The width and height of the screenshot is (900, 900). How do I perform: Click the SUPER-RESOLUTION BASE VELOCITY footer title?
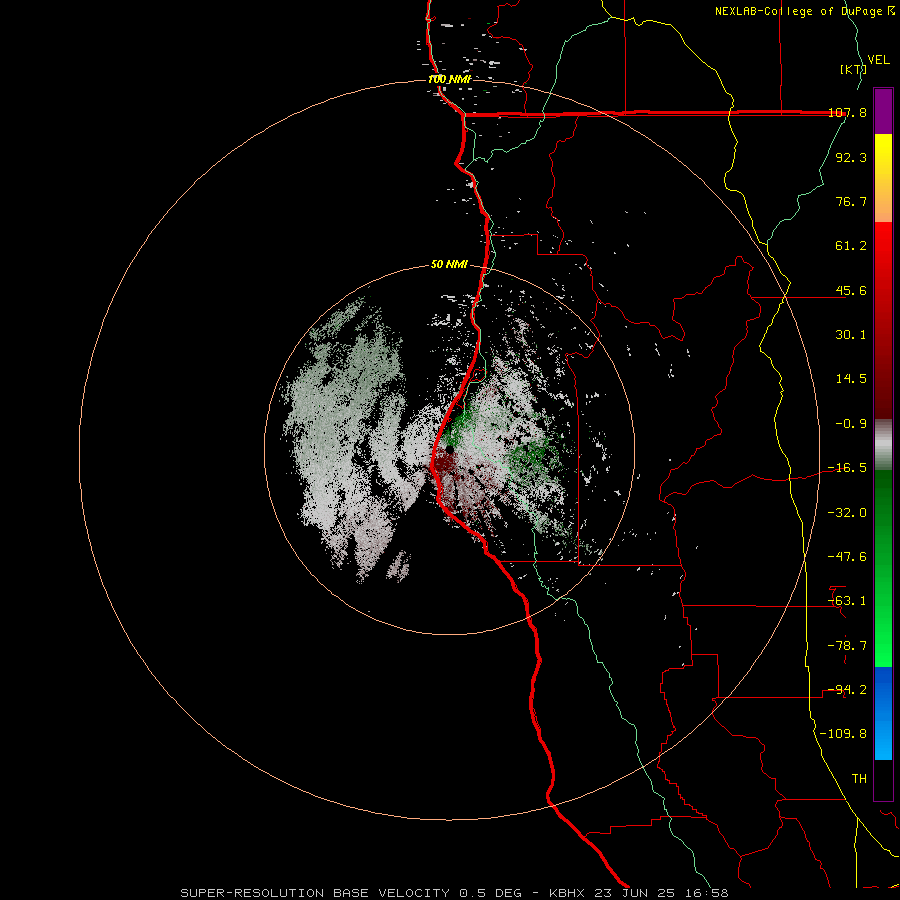point(315,893)
